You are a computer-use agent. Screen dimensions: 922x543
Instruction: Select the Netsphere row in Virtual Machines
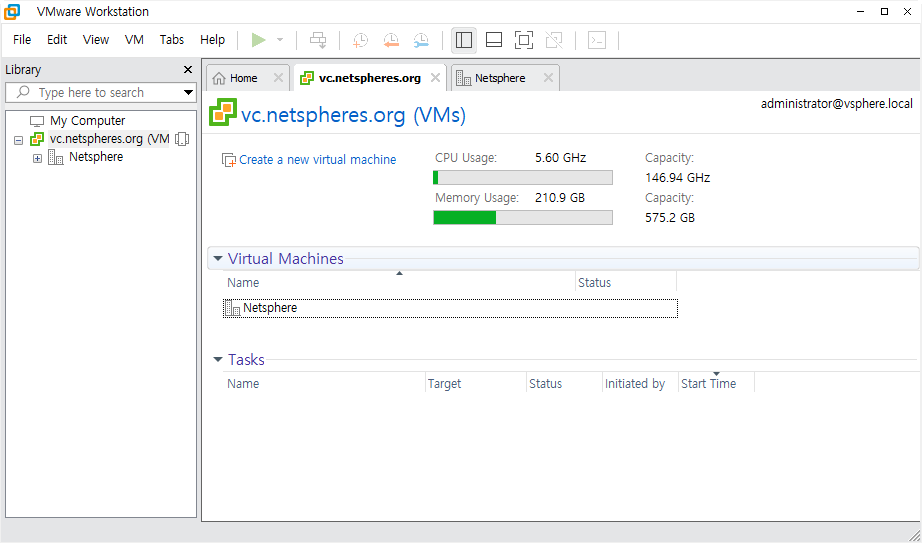[x=450, y=308]
